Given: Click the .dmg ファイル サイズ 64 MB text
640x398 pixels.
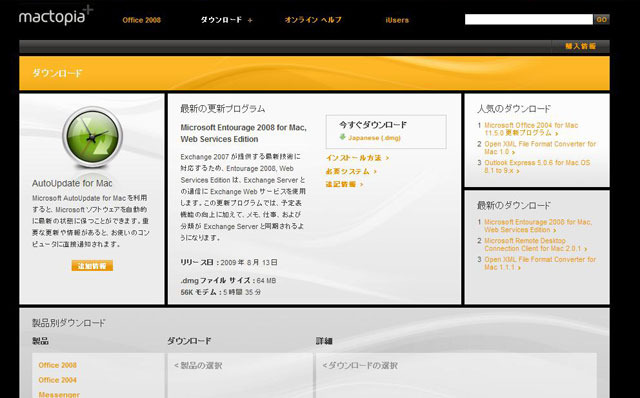Looking at the screenshot, I should (228, 280).
